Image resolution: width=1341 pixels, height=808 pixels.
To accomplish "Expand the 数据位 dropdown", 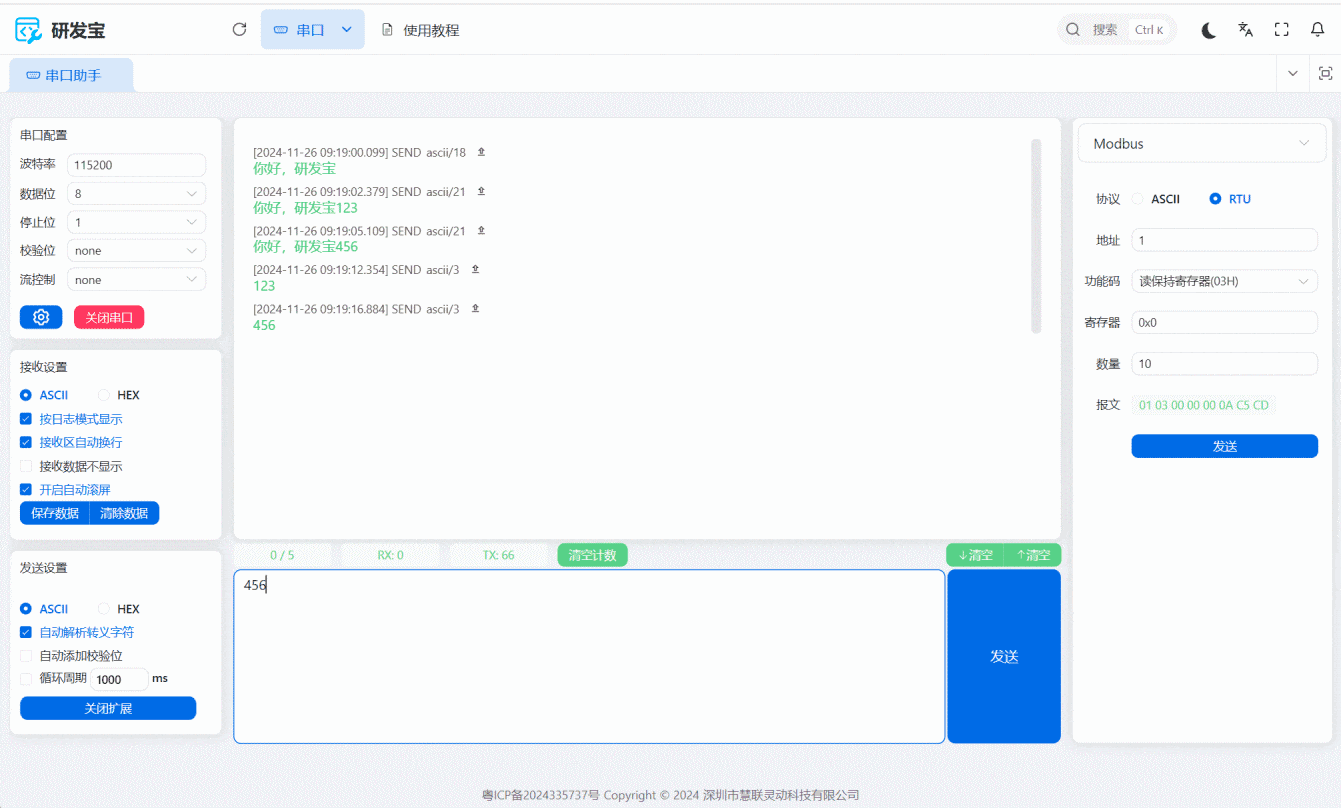I will 136,194.
